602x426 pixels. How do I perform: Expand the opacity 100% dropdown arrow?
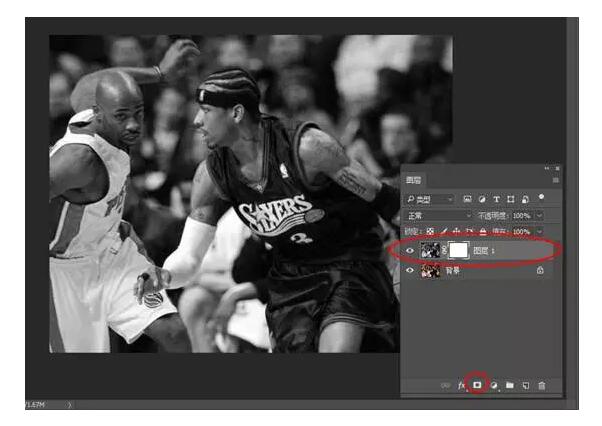coord(541,215)
